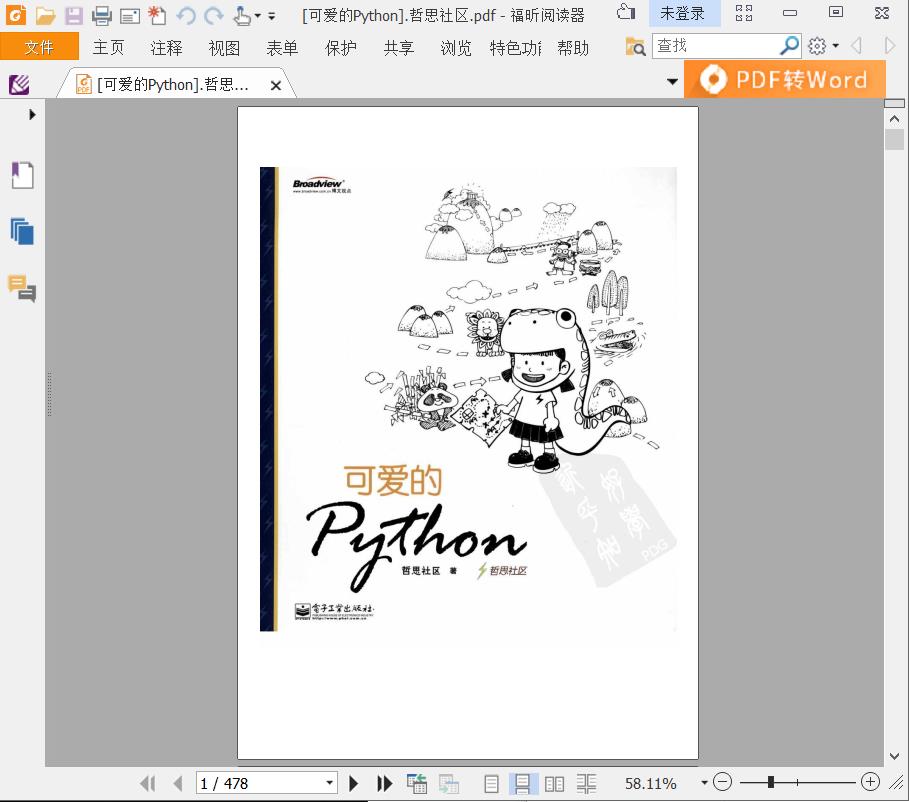Click the Save disk icon

pos(74,16)
